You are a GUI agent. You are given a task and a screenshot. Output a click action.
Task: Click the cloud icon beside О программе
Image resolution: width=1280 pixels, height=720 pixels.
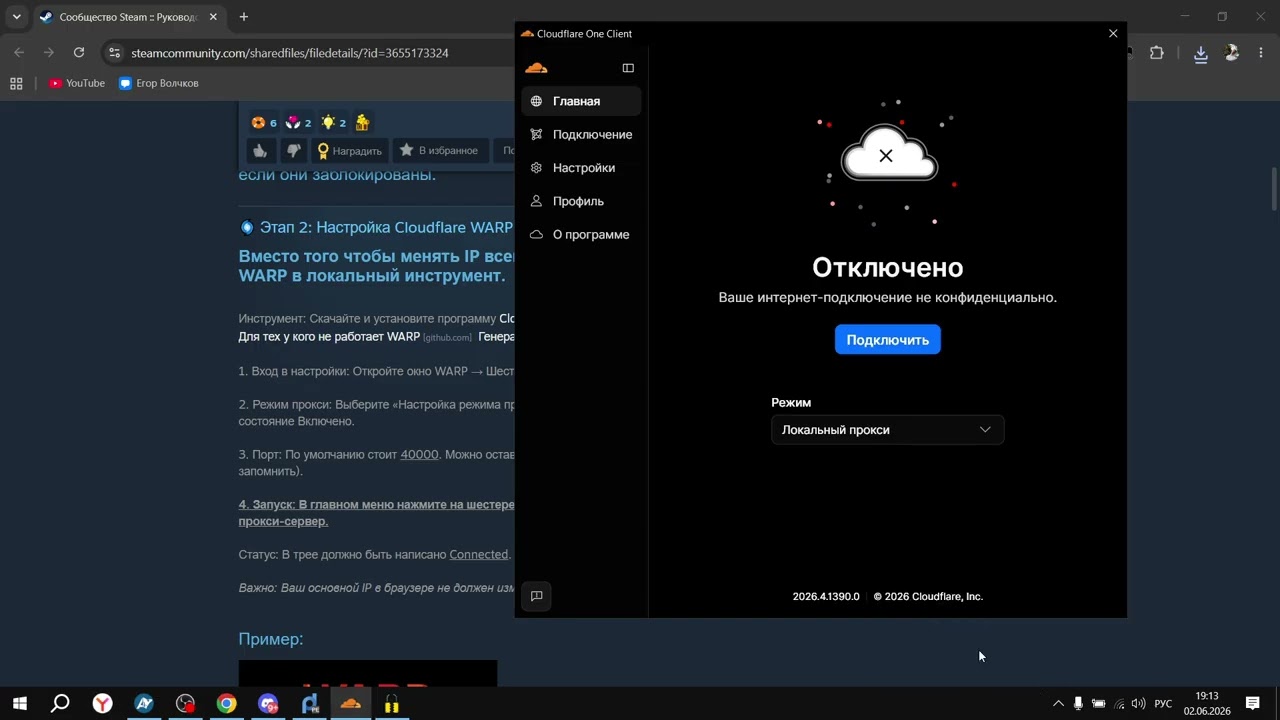pos(536,234)
